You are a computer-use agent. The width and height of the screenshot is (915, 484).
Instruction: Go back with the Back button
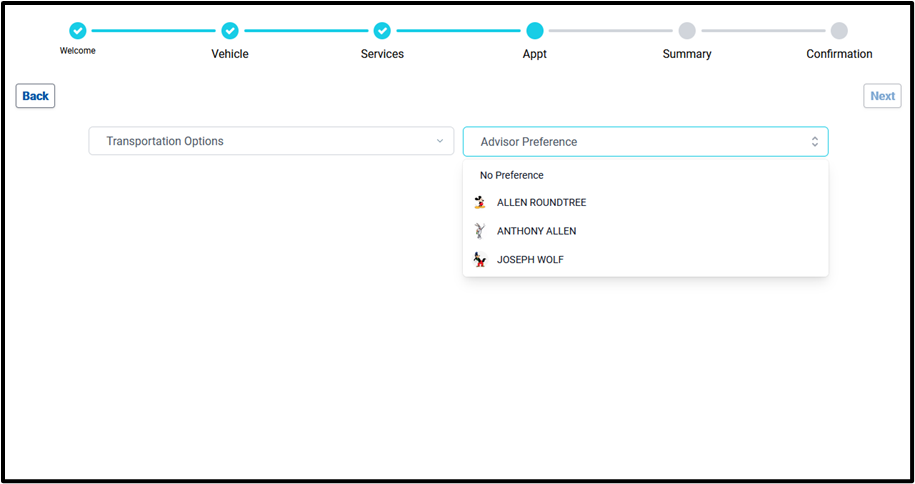pyautogui.click(x=35, y=96)
